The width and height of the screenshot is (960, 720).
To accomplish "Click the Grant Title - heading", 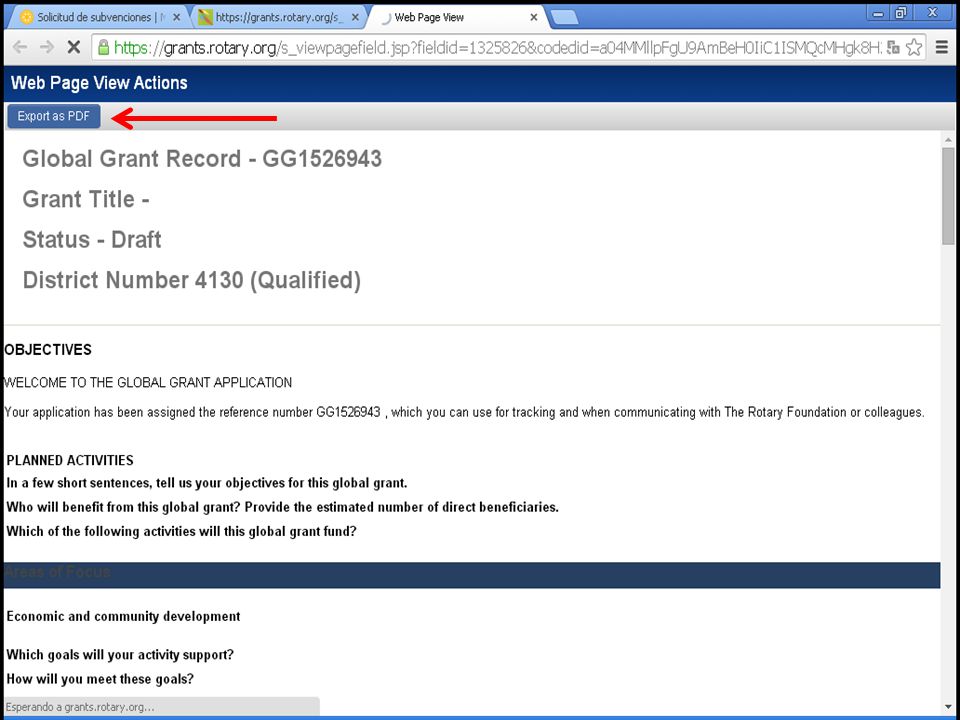I will [86, 199].
